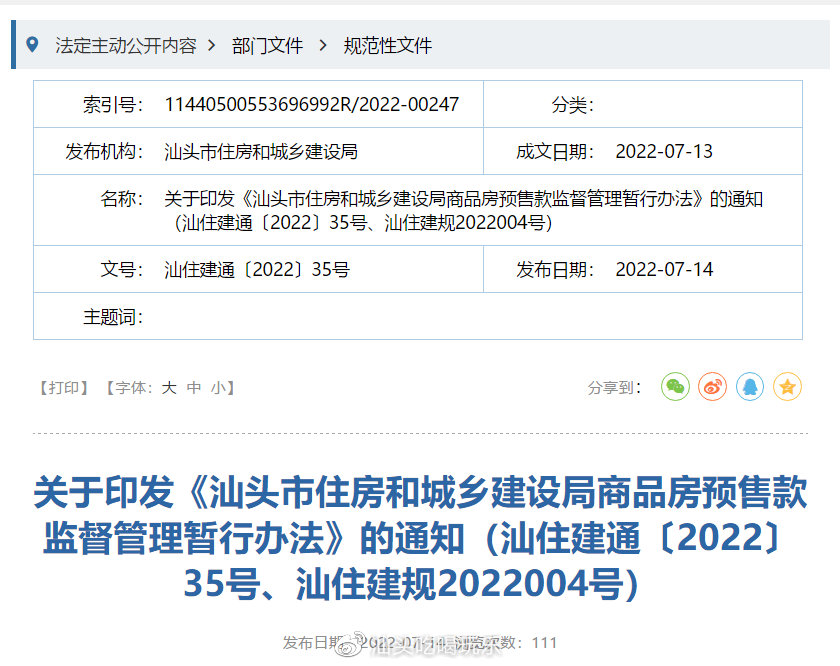Image resolution: width=840 pixels, height=666 pixels.
Task: Click the 主题词 label
Action: [x=113, y=317]
